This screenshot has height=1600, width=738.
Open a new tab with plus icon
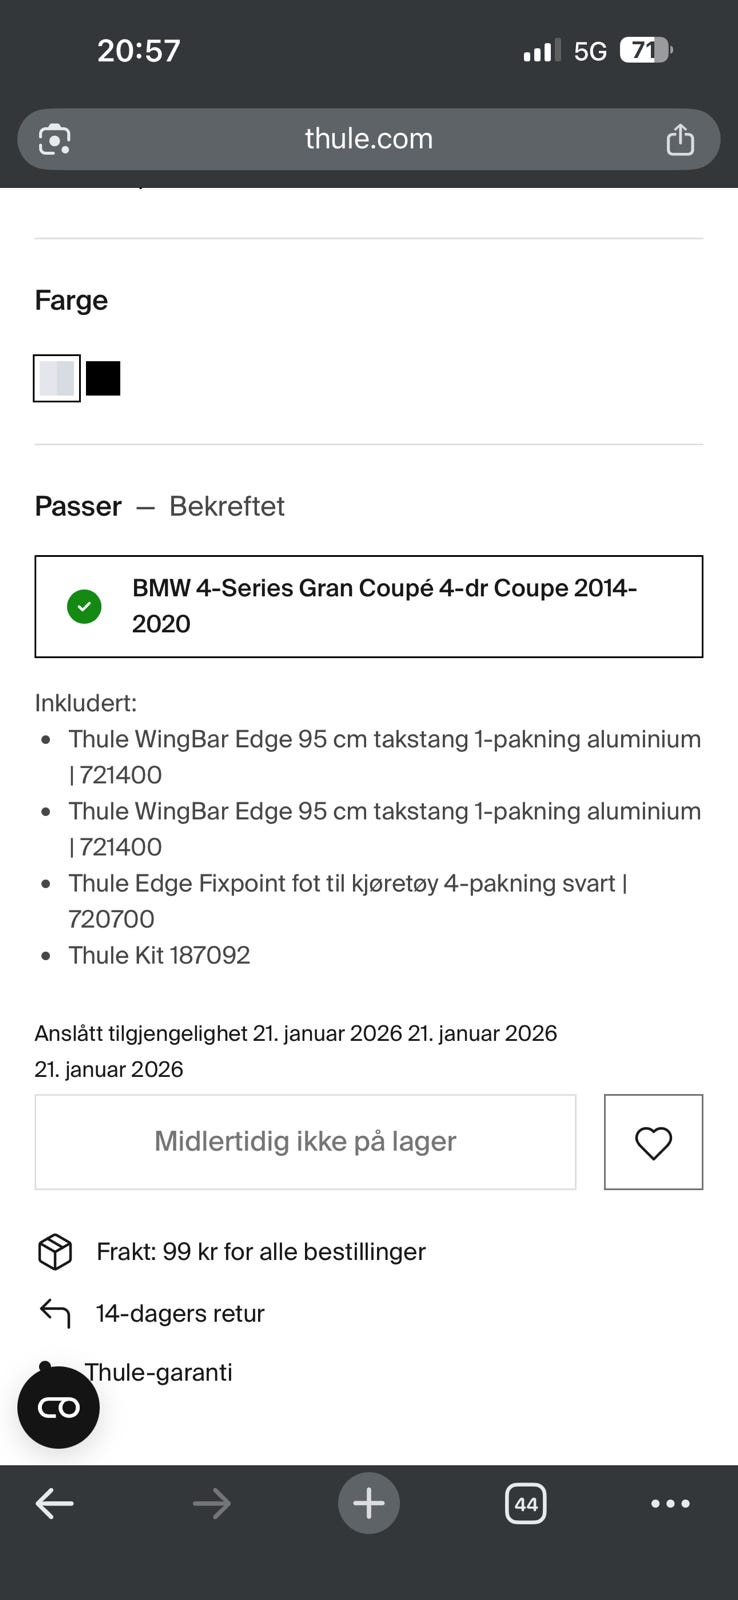coord(368,1503)
